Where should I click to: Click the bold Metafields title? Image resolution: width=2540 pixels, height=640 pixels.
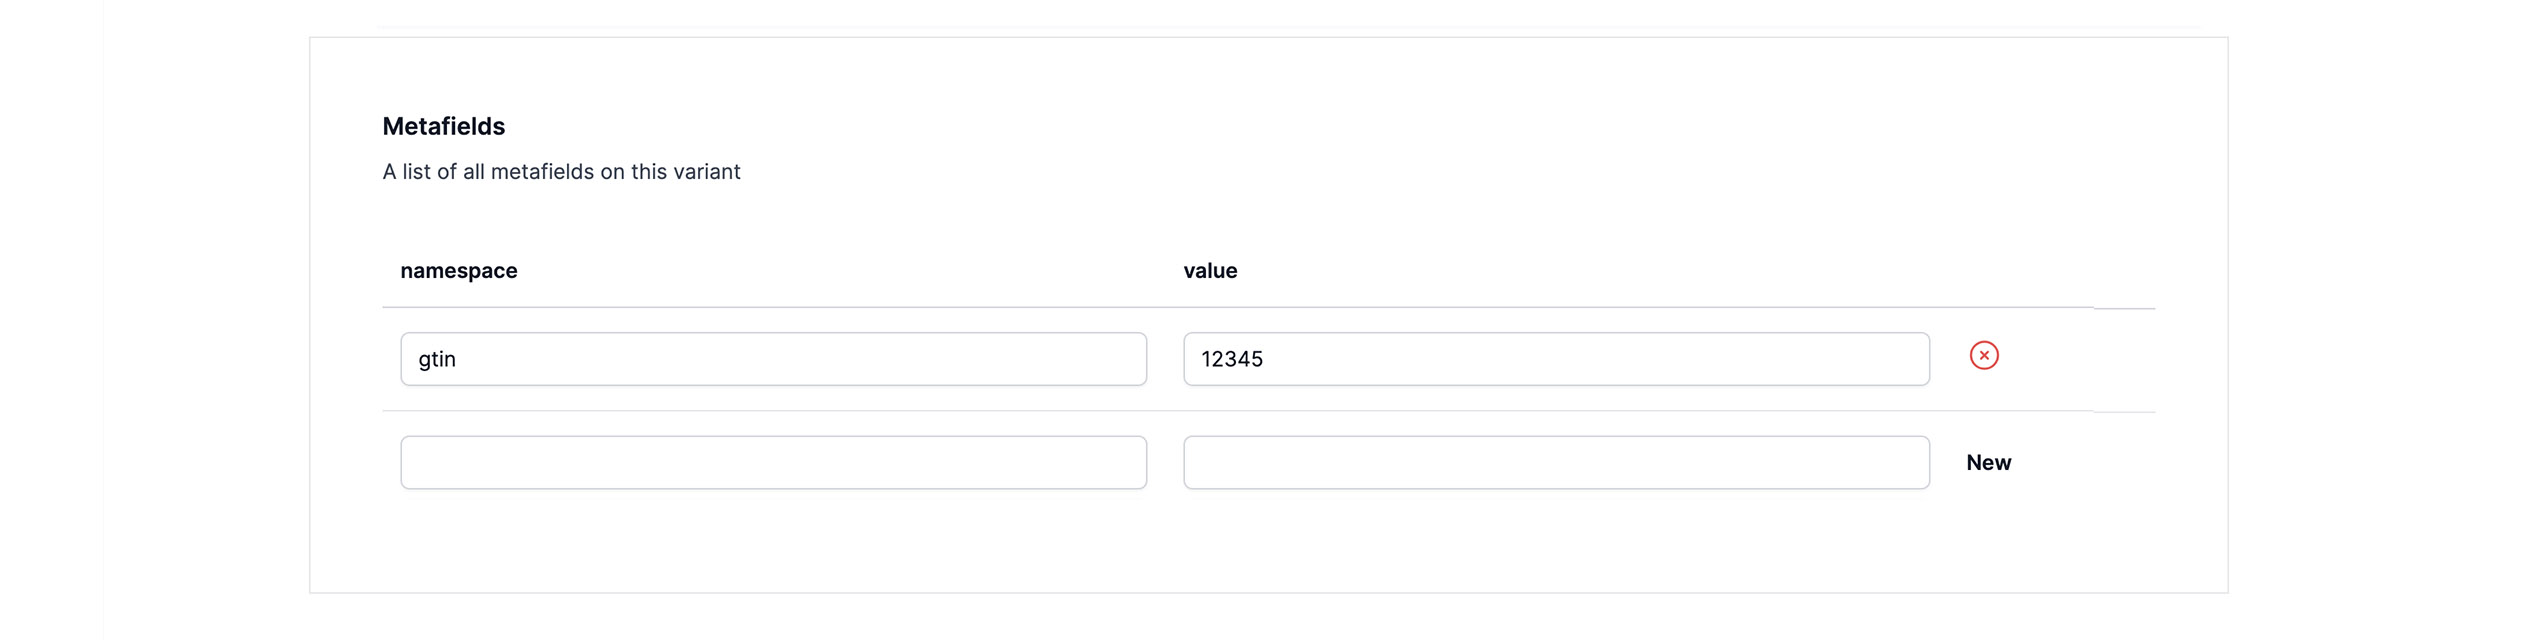pyautogui.click(x=443, y=127)
